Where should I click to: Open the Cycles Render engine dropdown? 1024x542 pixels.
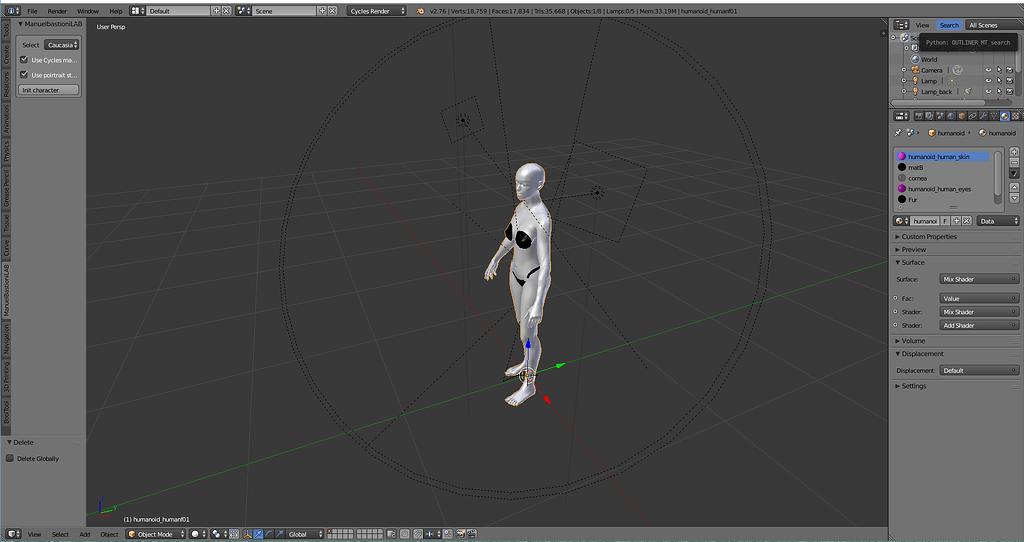pyautogui.click(x=377, y=11)
